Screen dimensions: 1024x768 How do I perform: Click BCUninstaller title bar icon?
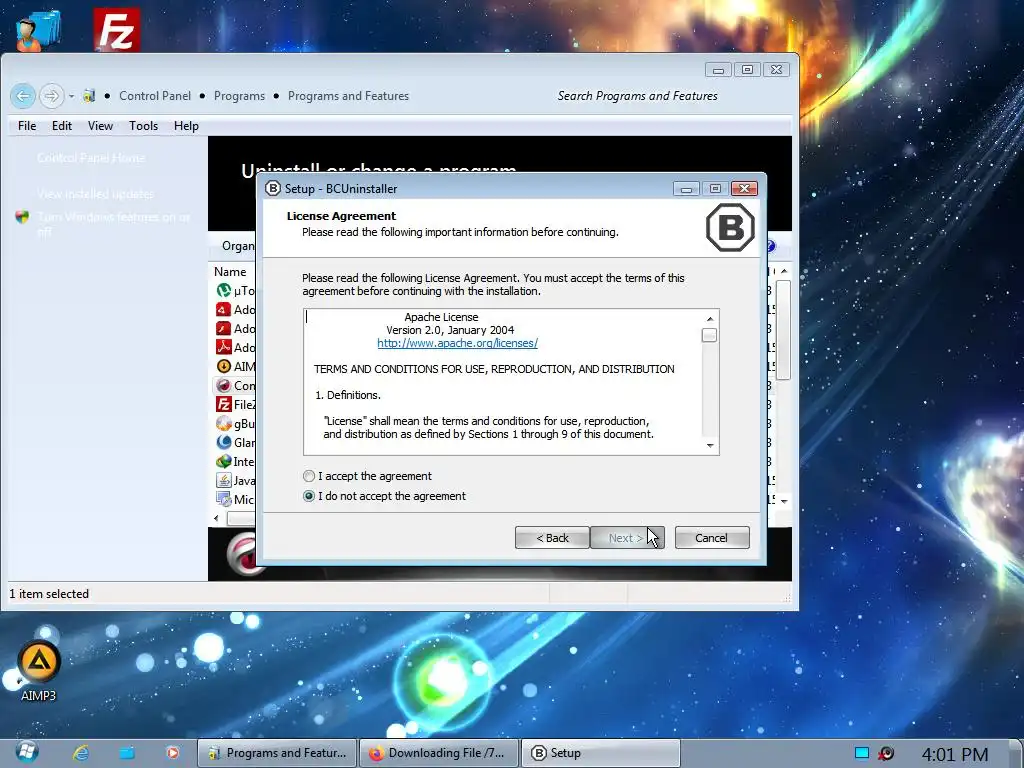tap(272, 189)
